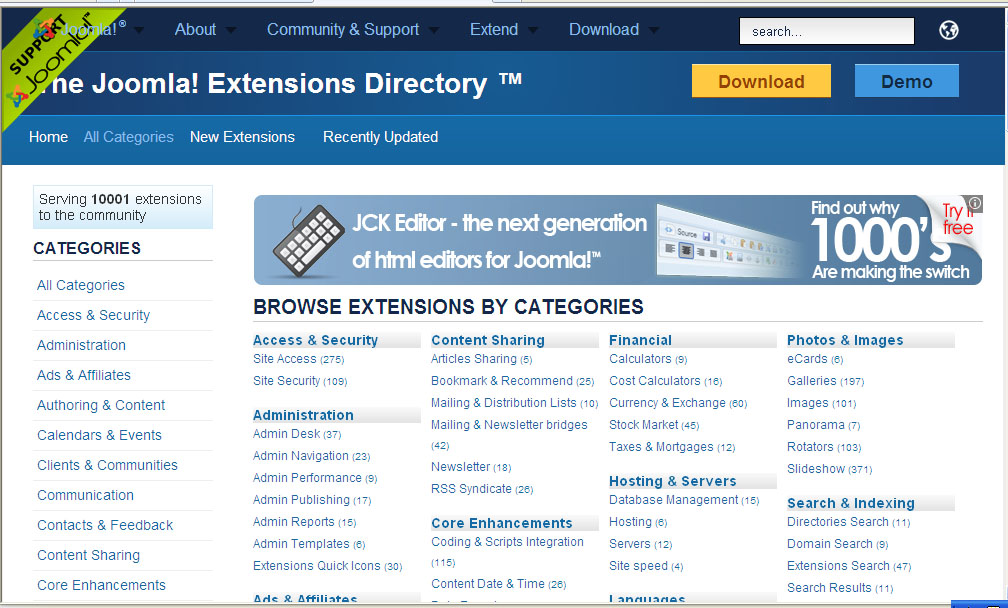This screenshot has height=608, width=1008.
Task: Open Currency & Exchange (60) listing
Action: (x=678, y=403)
